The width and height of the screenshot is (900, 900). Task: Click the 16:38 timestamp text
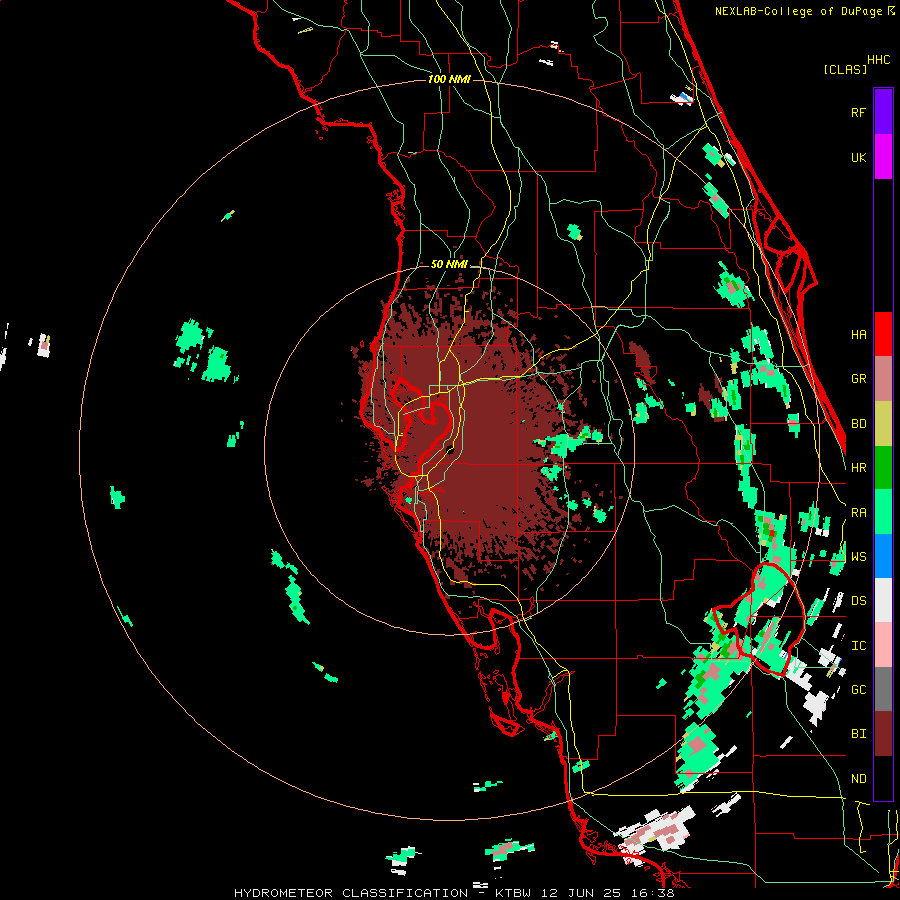coord(651,893)
